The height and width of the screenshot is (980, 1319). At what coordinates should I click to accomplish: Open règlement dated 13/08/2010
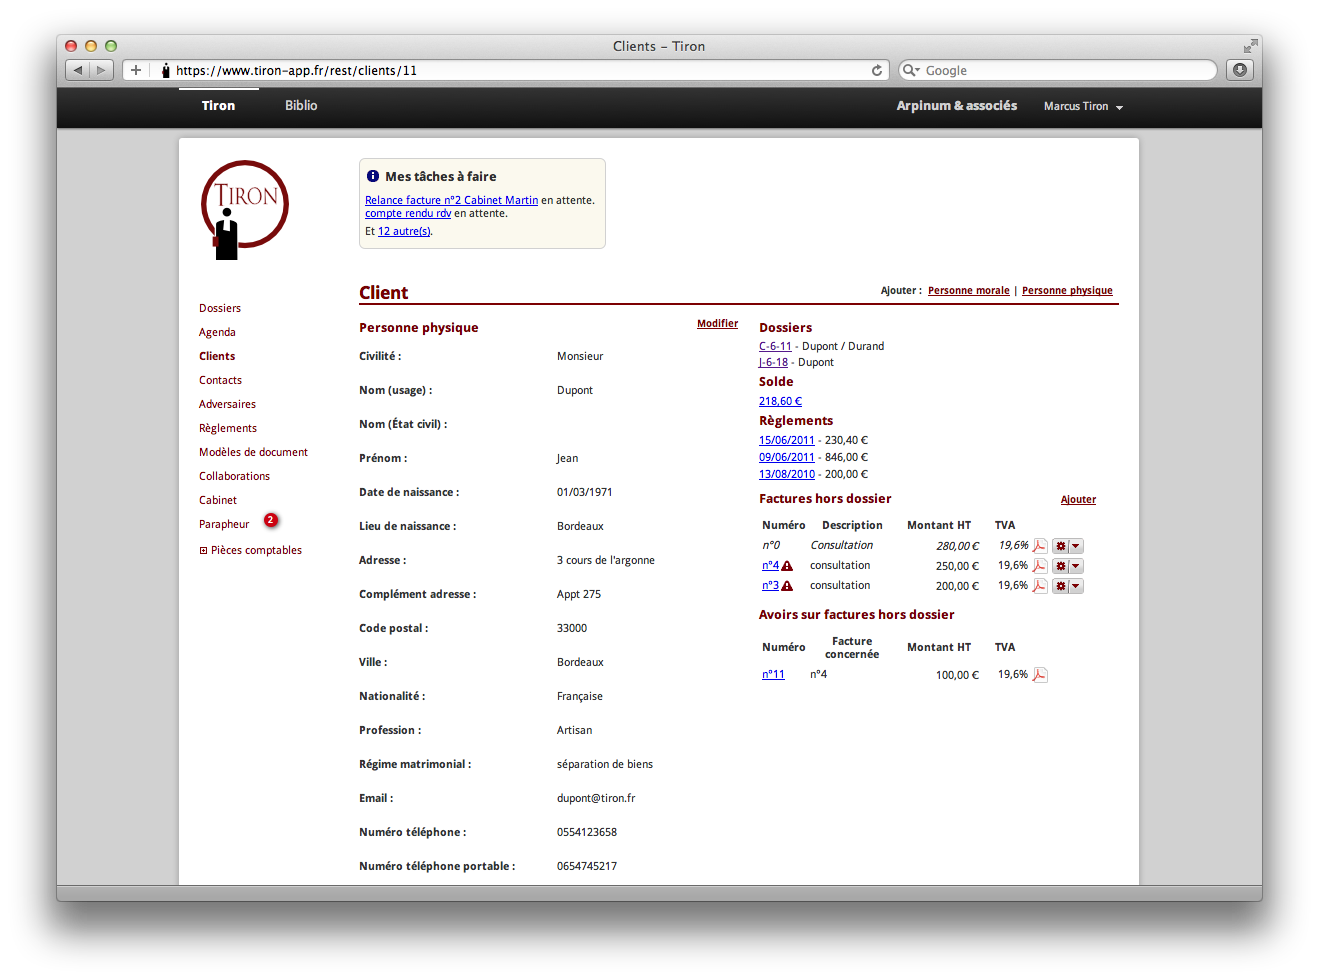pos(786,474)
